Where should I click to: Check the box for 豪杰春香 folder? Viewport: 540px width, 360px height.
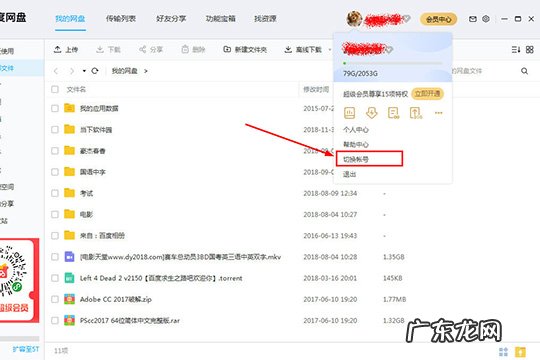pos(55,151)
